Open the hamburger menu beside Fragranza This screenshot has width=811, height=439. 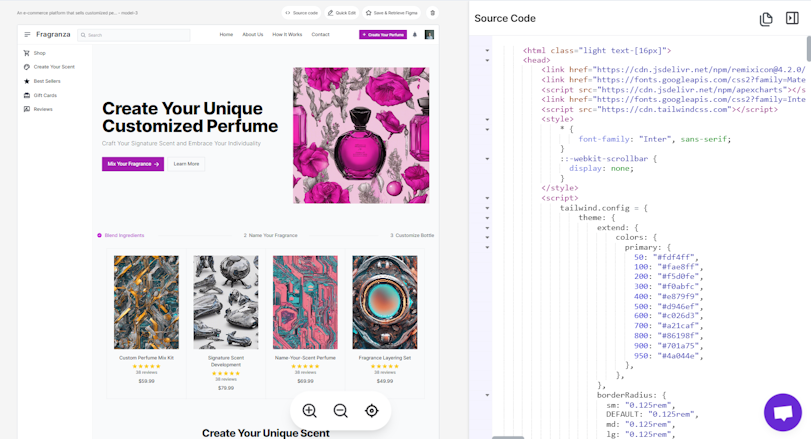27,35
